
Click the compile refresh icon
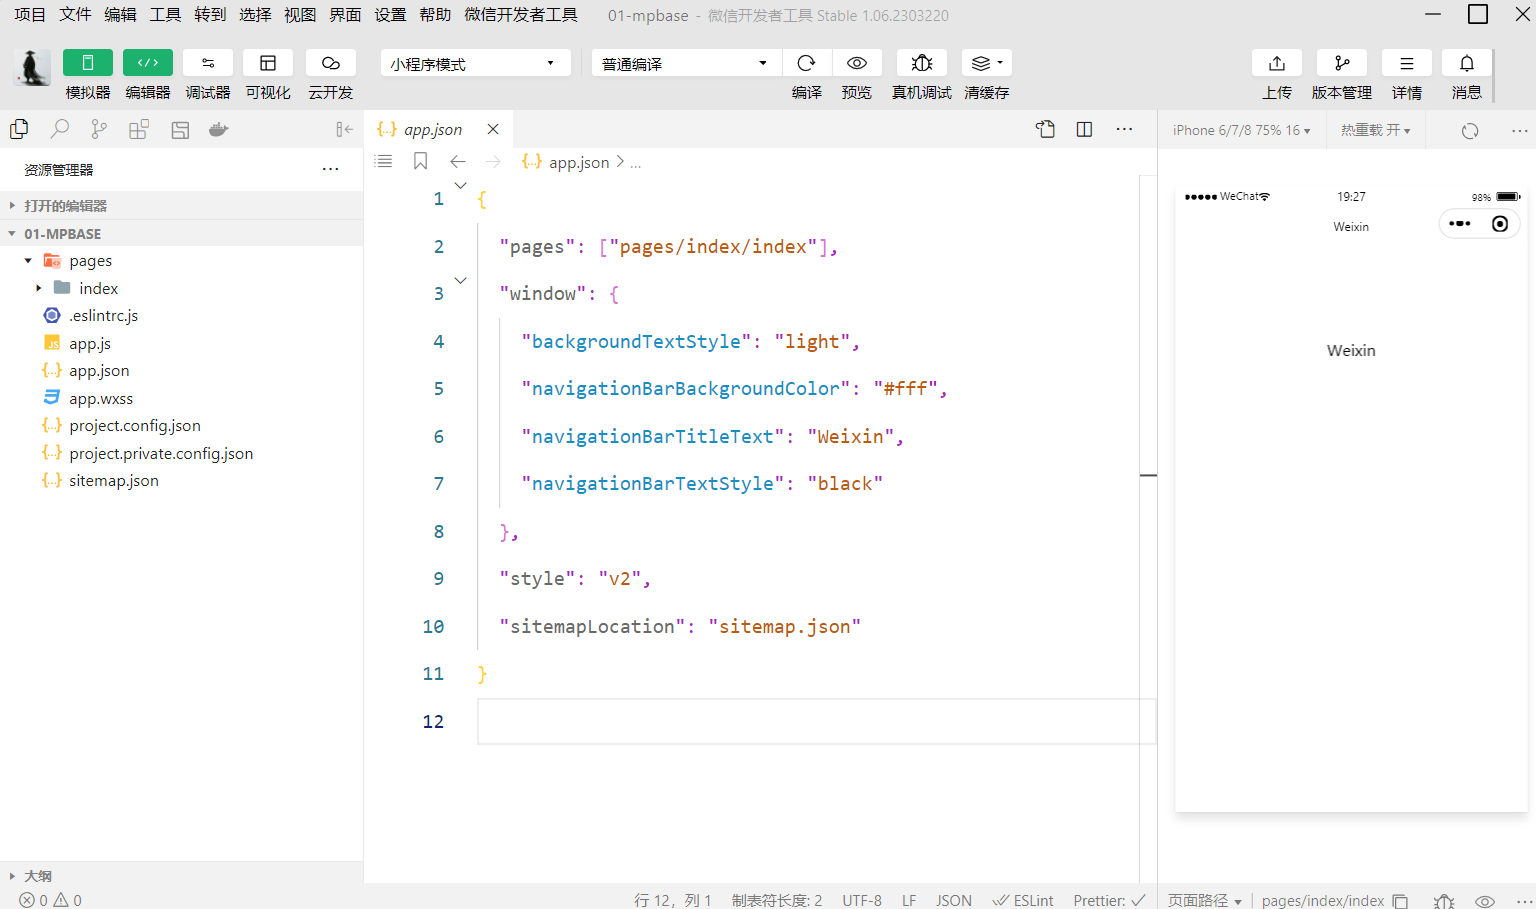click(x=806, y=63)
